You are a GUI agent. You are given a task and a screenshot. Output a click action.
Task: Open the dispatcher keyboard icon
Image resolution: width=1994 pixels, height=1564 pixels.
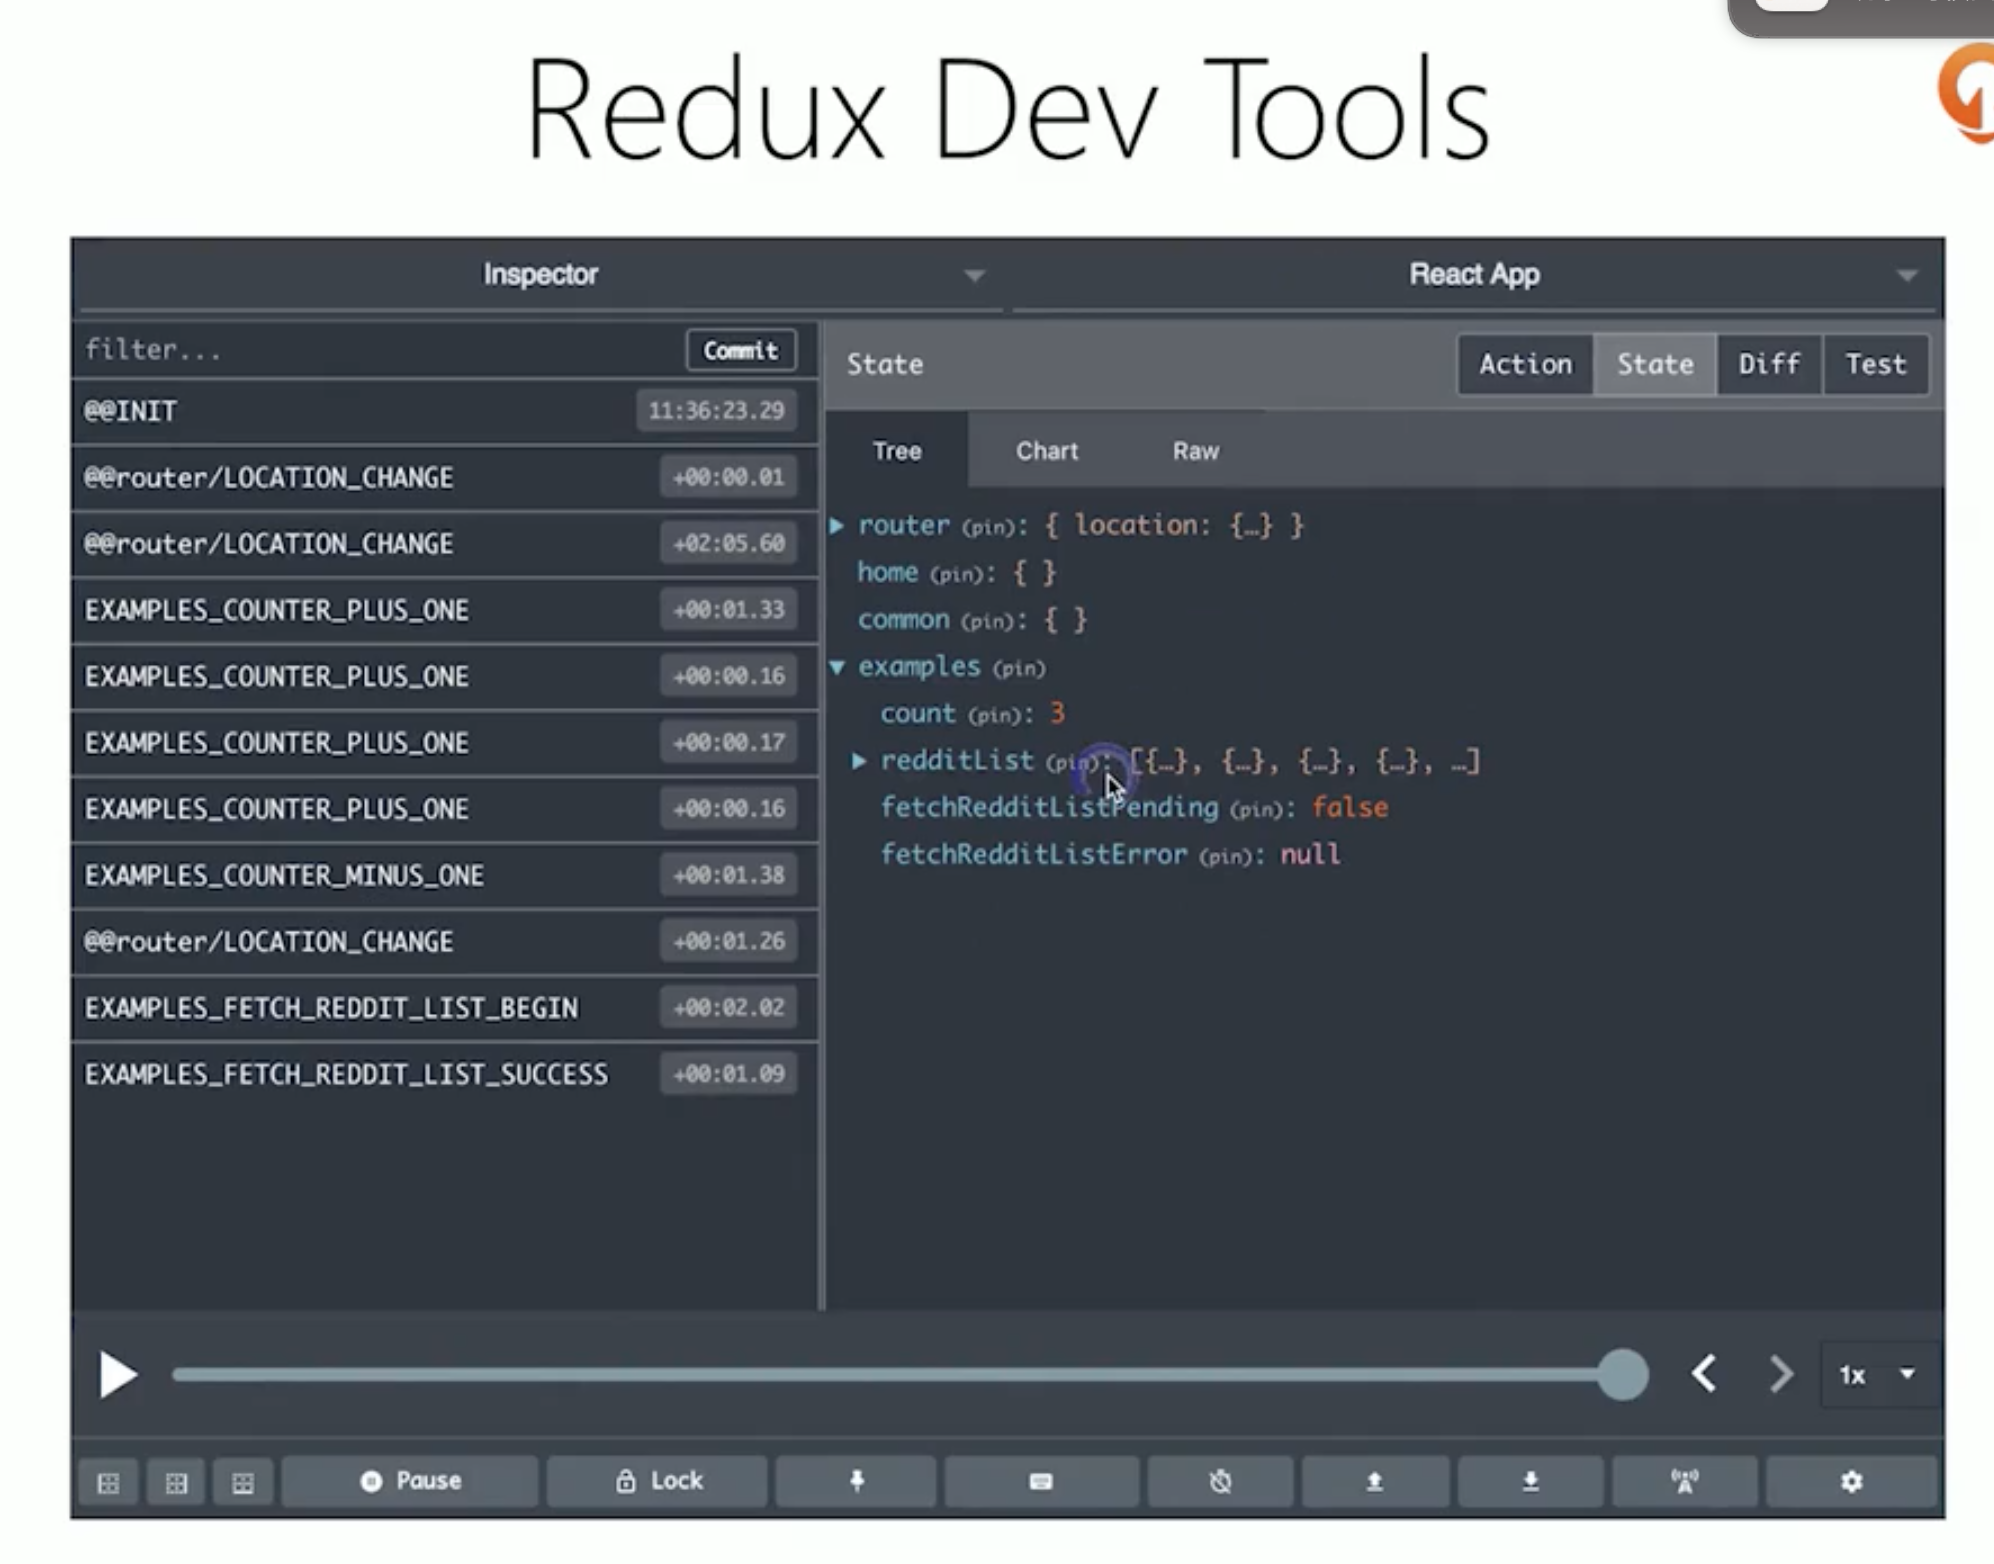point(1040,1481)
